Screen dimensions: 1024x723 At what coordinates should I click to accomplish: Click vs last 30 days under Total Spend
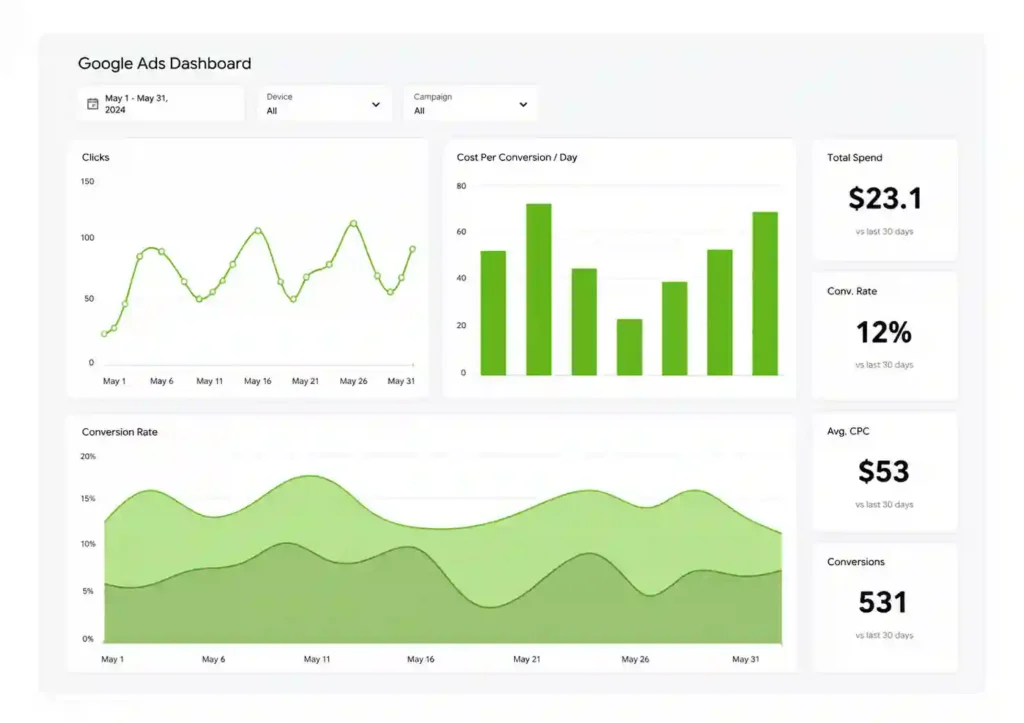884,231
